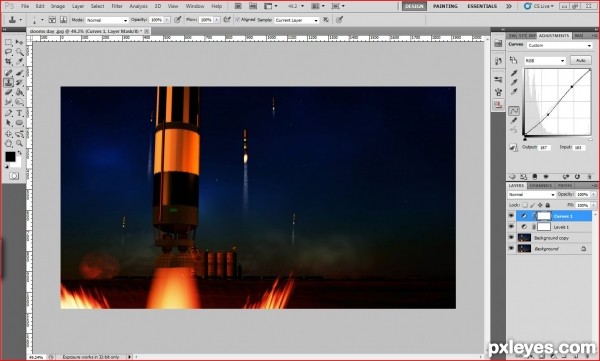Screen dimensions: 600x361
Task: Switch to the Design workspace
Action: point(414,6)
